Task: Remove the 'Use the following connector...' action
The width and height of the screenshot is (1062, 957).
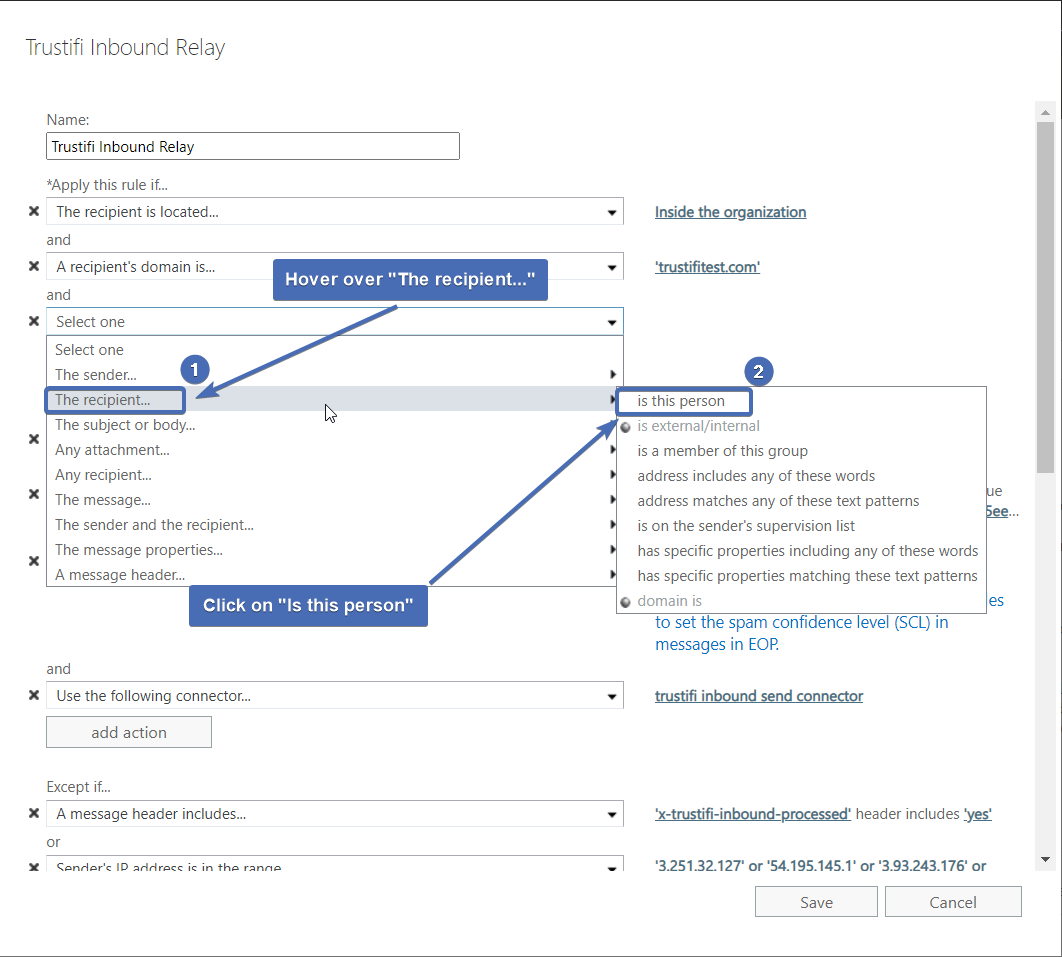Action: pos(34,695)
